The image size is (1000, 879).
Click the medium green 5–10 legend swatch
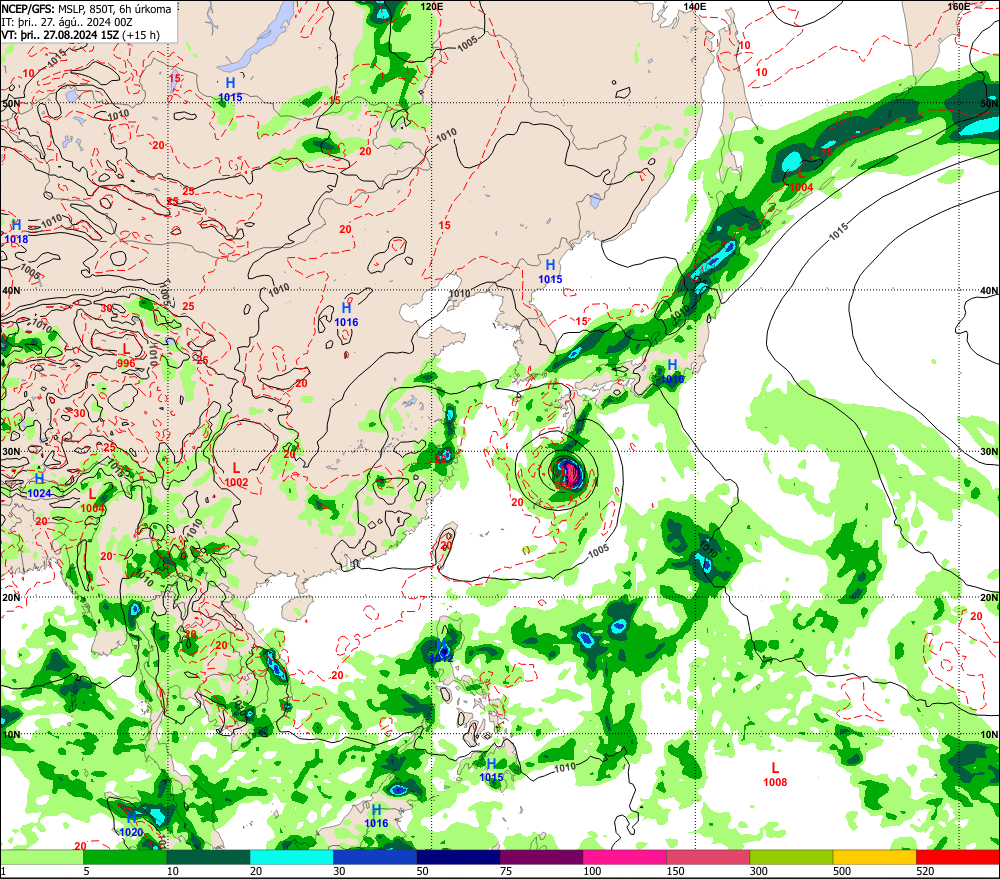coord(125,857)
